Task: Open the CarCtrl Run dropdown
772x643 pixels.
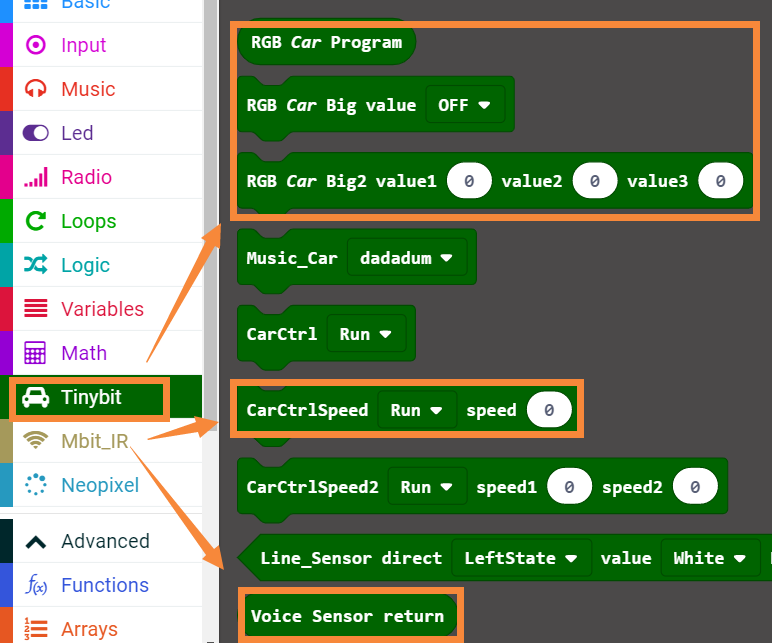Action: (364, 334)
